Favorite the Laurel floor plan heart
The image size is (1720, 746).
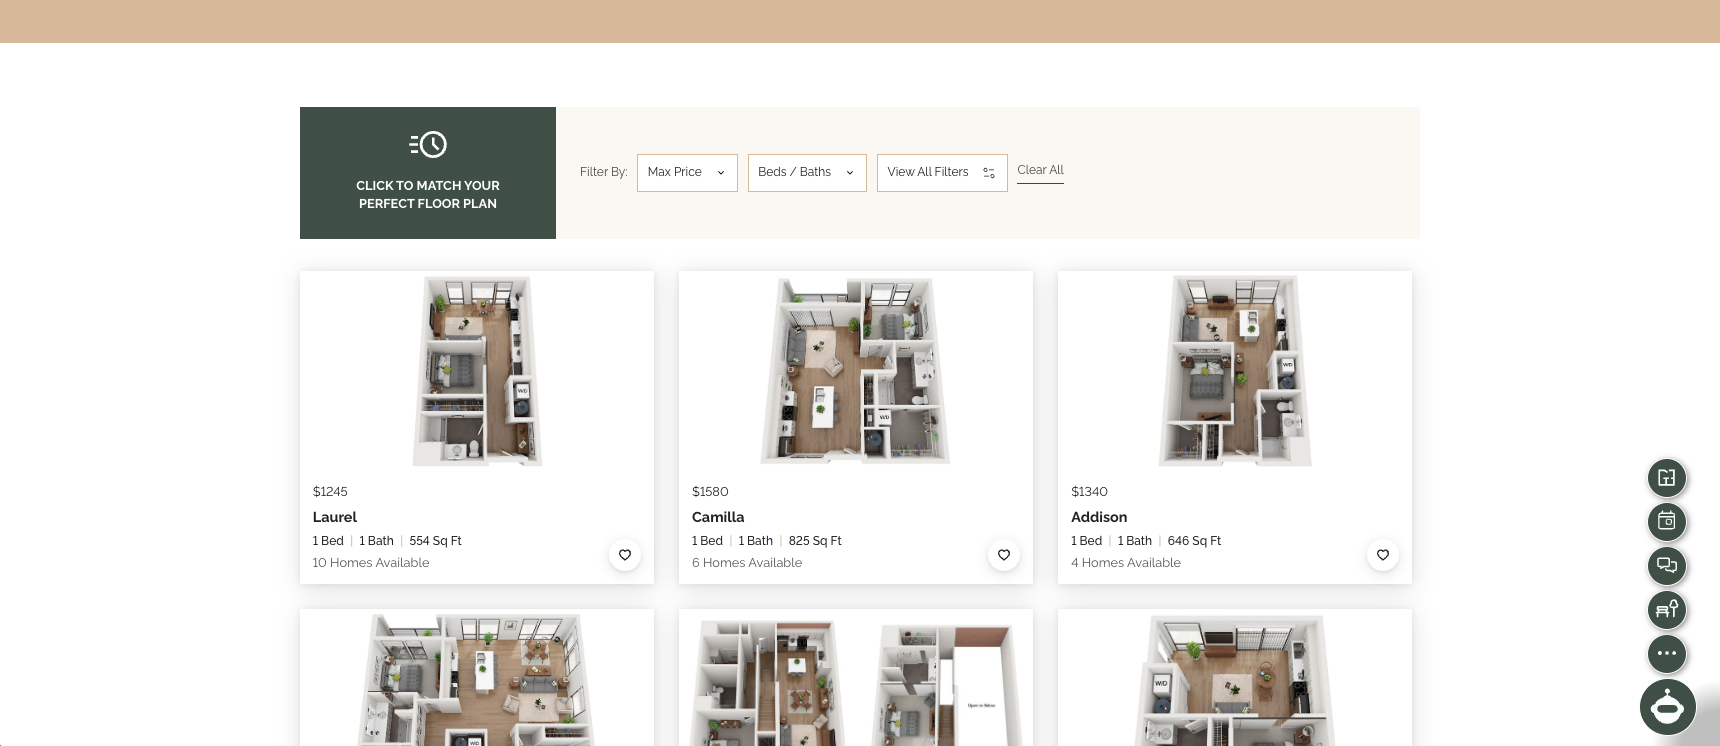tap(625, 555)
